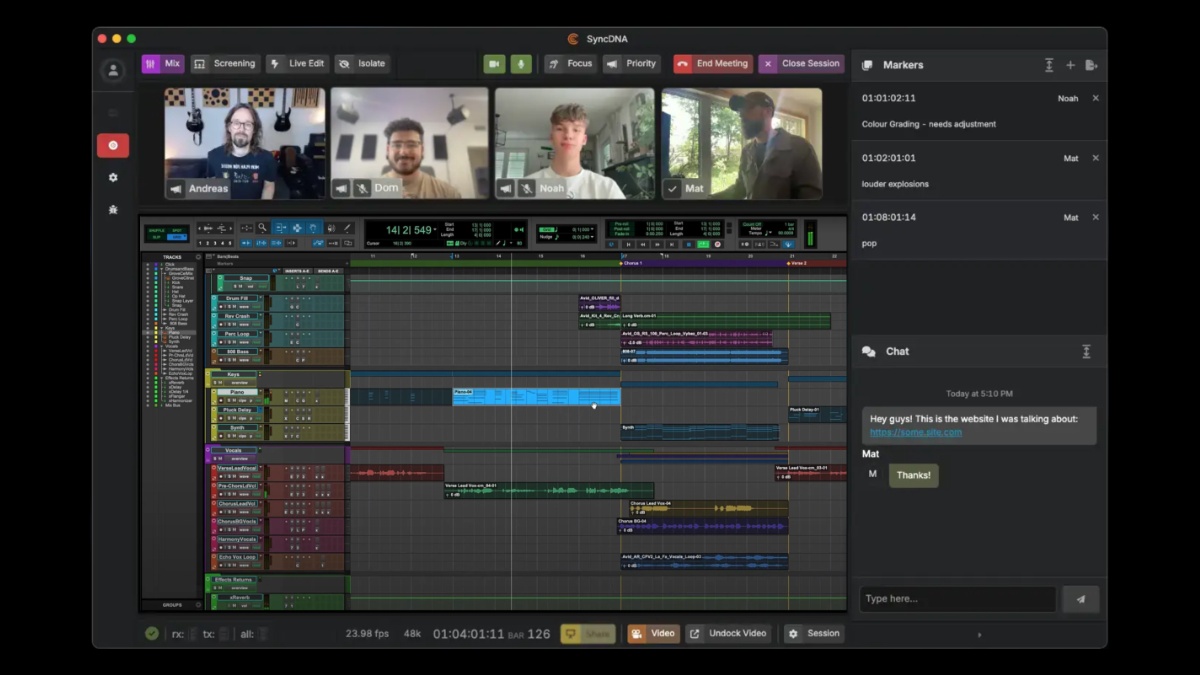Select the Pro Tools grabber hand tool
The image size is (1200, 675).
tap(314, 228)
